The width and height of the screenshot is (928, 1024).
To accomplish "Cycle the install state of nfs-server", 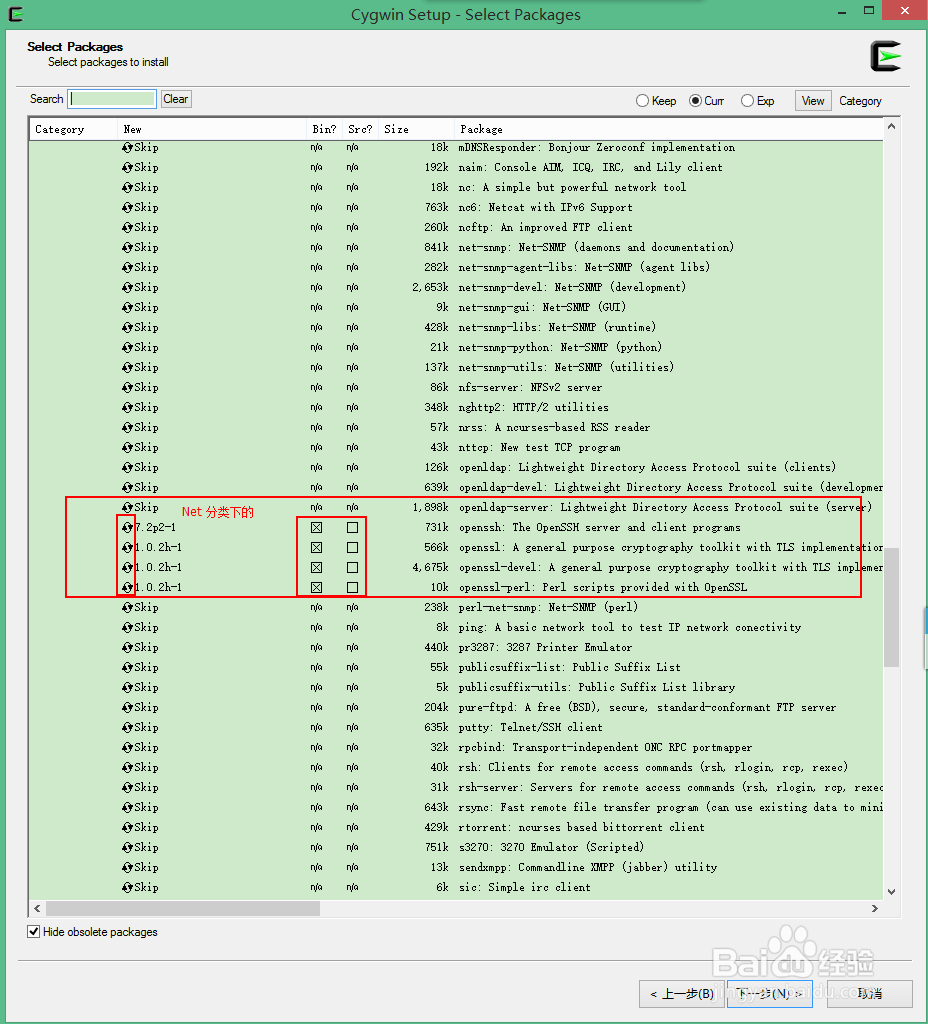I will point(127,387).
